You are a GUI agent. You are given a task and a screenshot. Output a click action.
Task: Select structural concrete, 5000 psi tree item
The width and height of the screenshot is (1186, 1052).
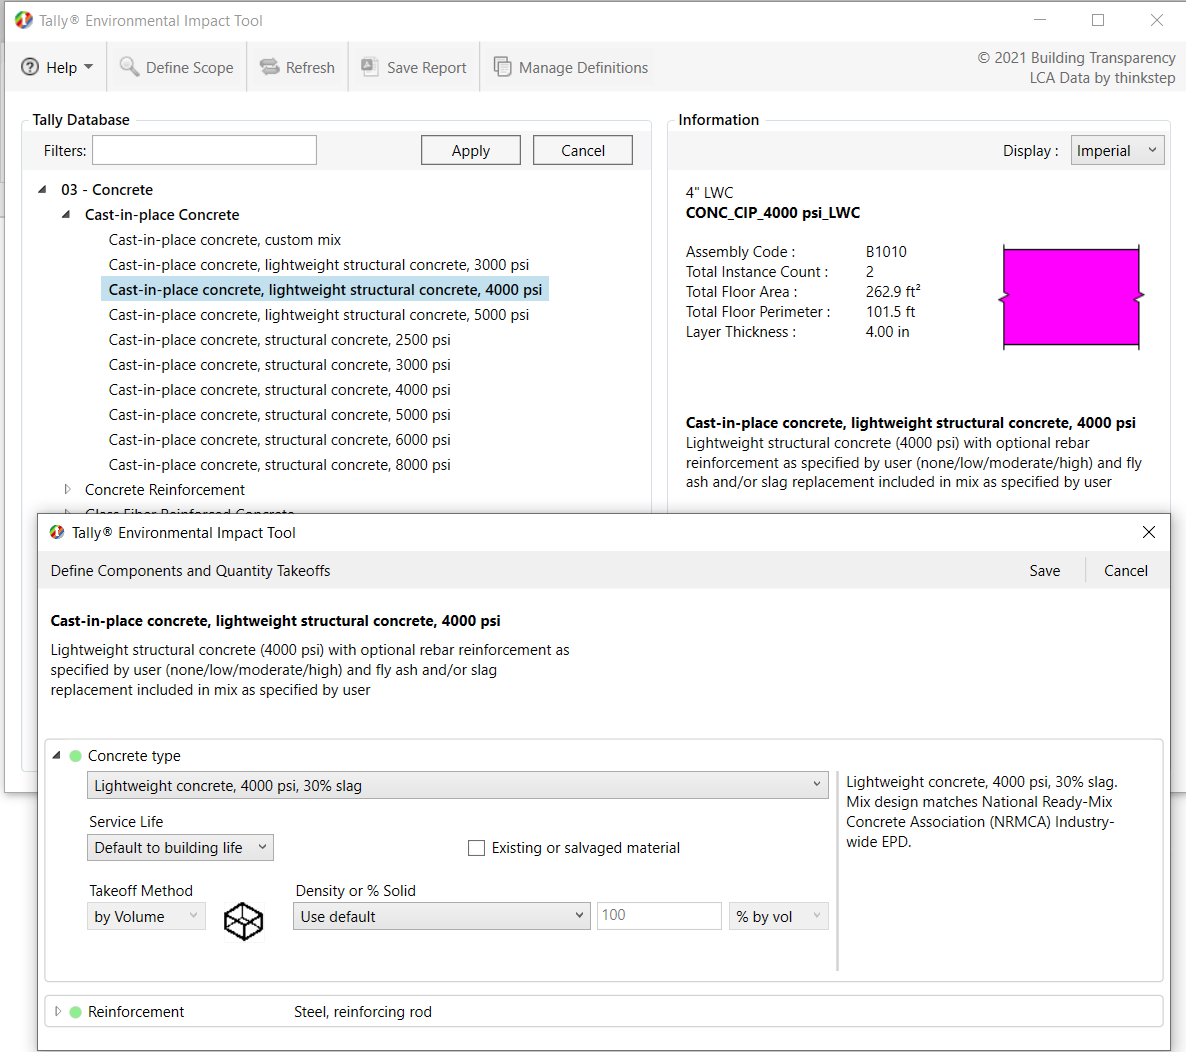coord(279,415)
